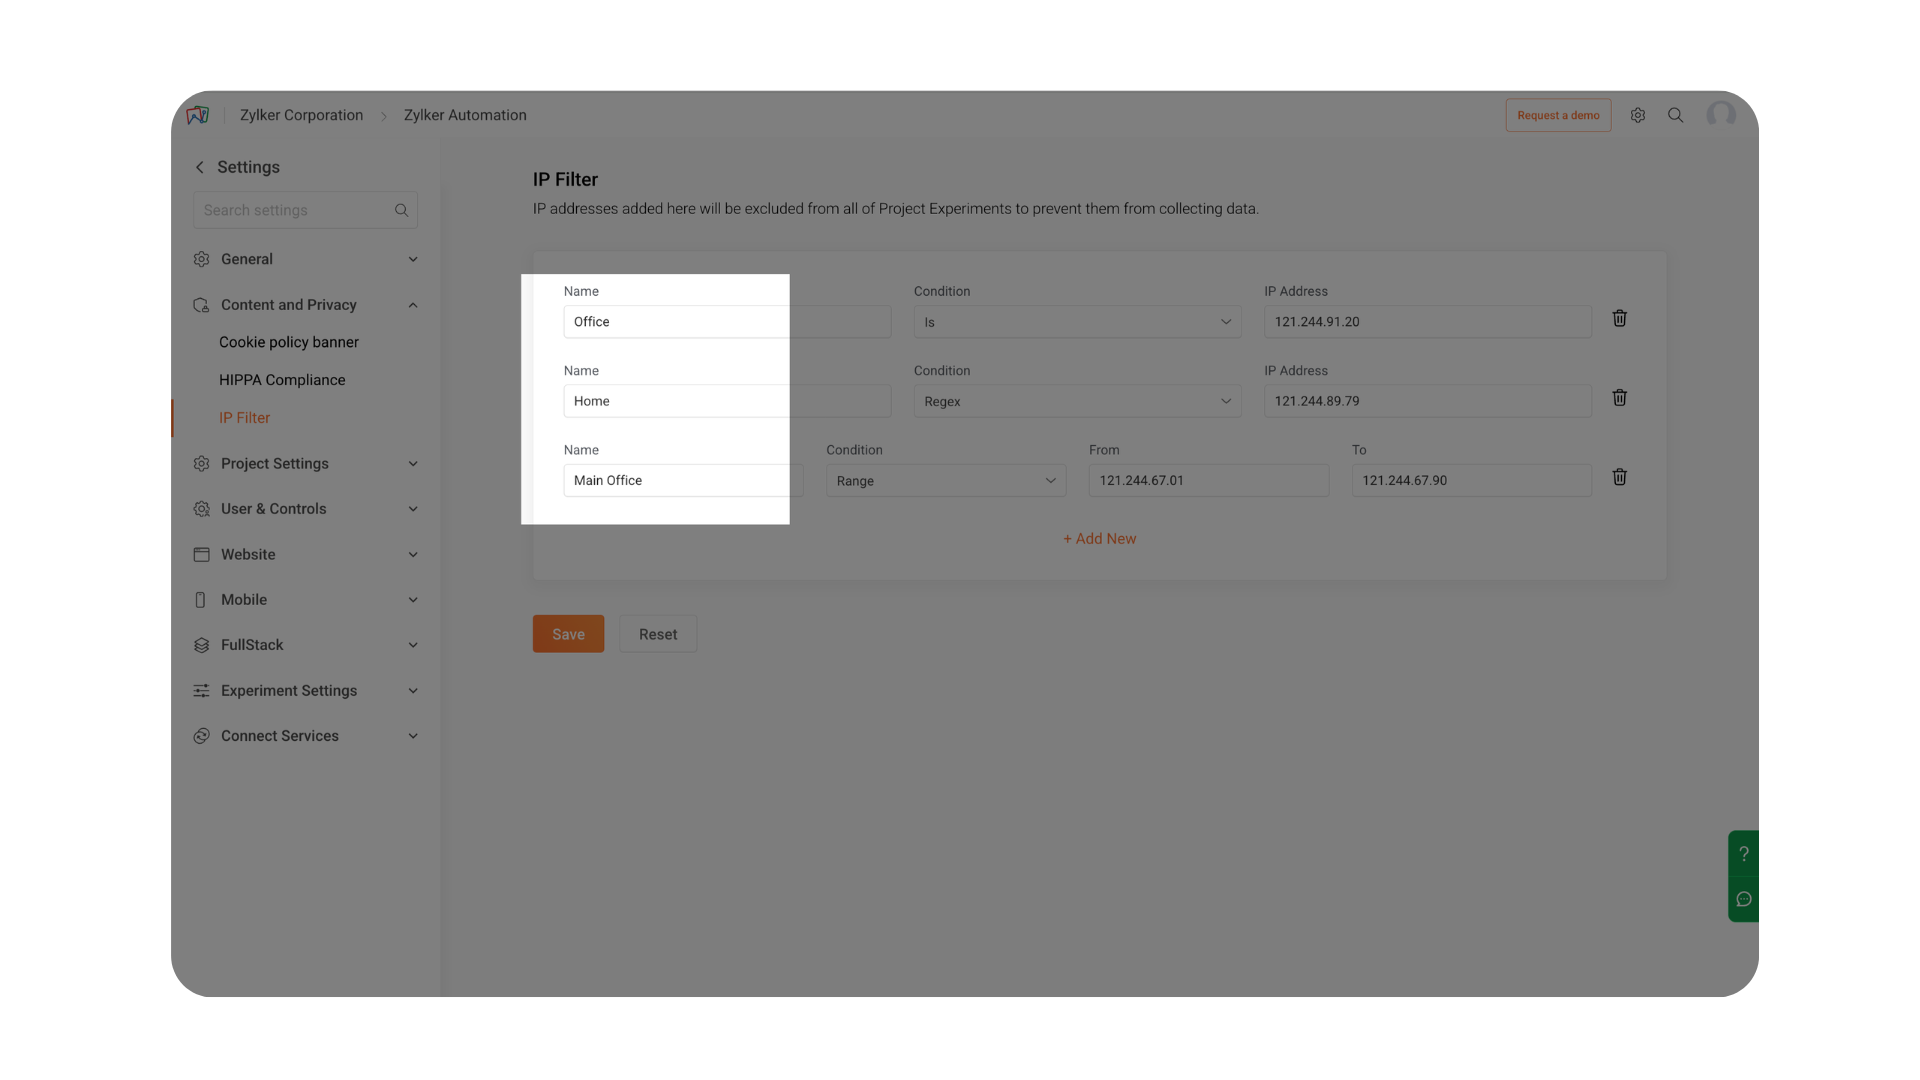Screen dimensions: 1920x1080
Task: Delete the Main Office range row
Action: point(1619,478)
